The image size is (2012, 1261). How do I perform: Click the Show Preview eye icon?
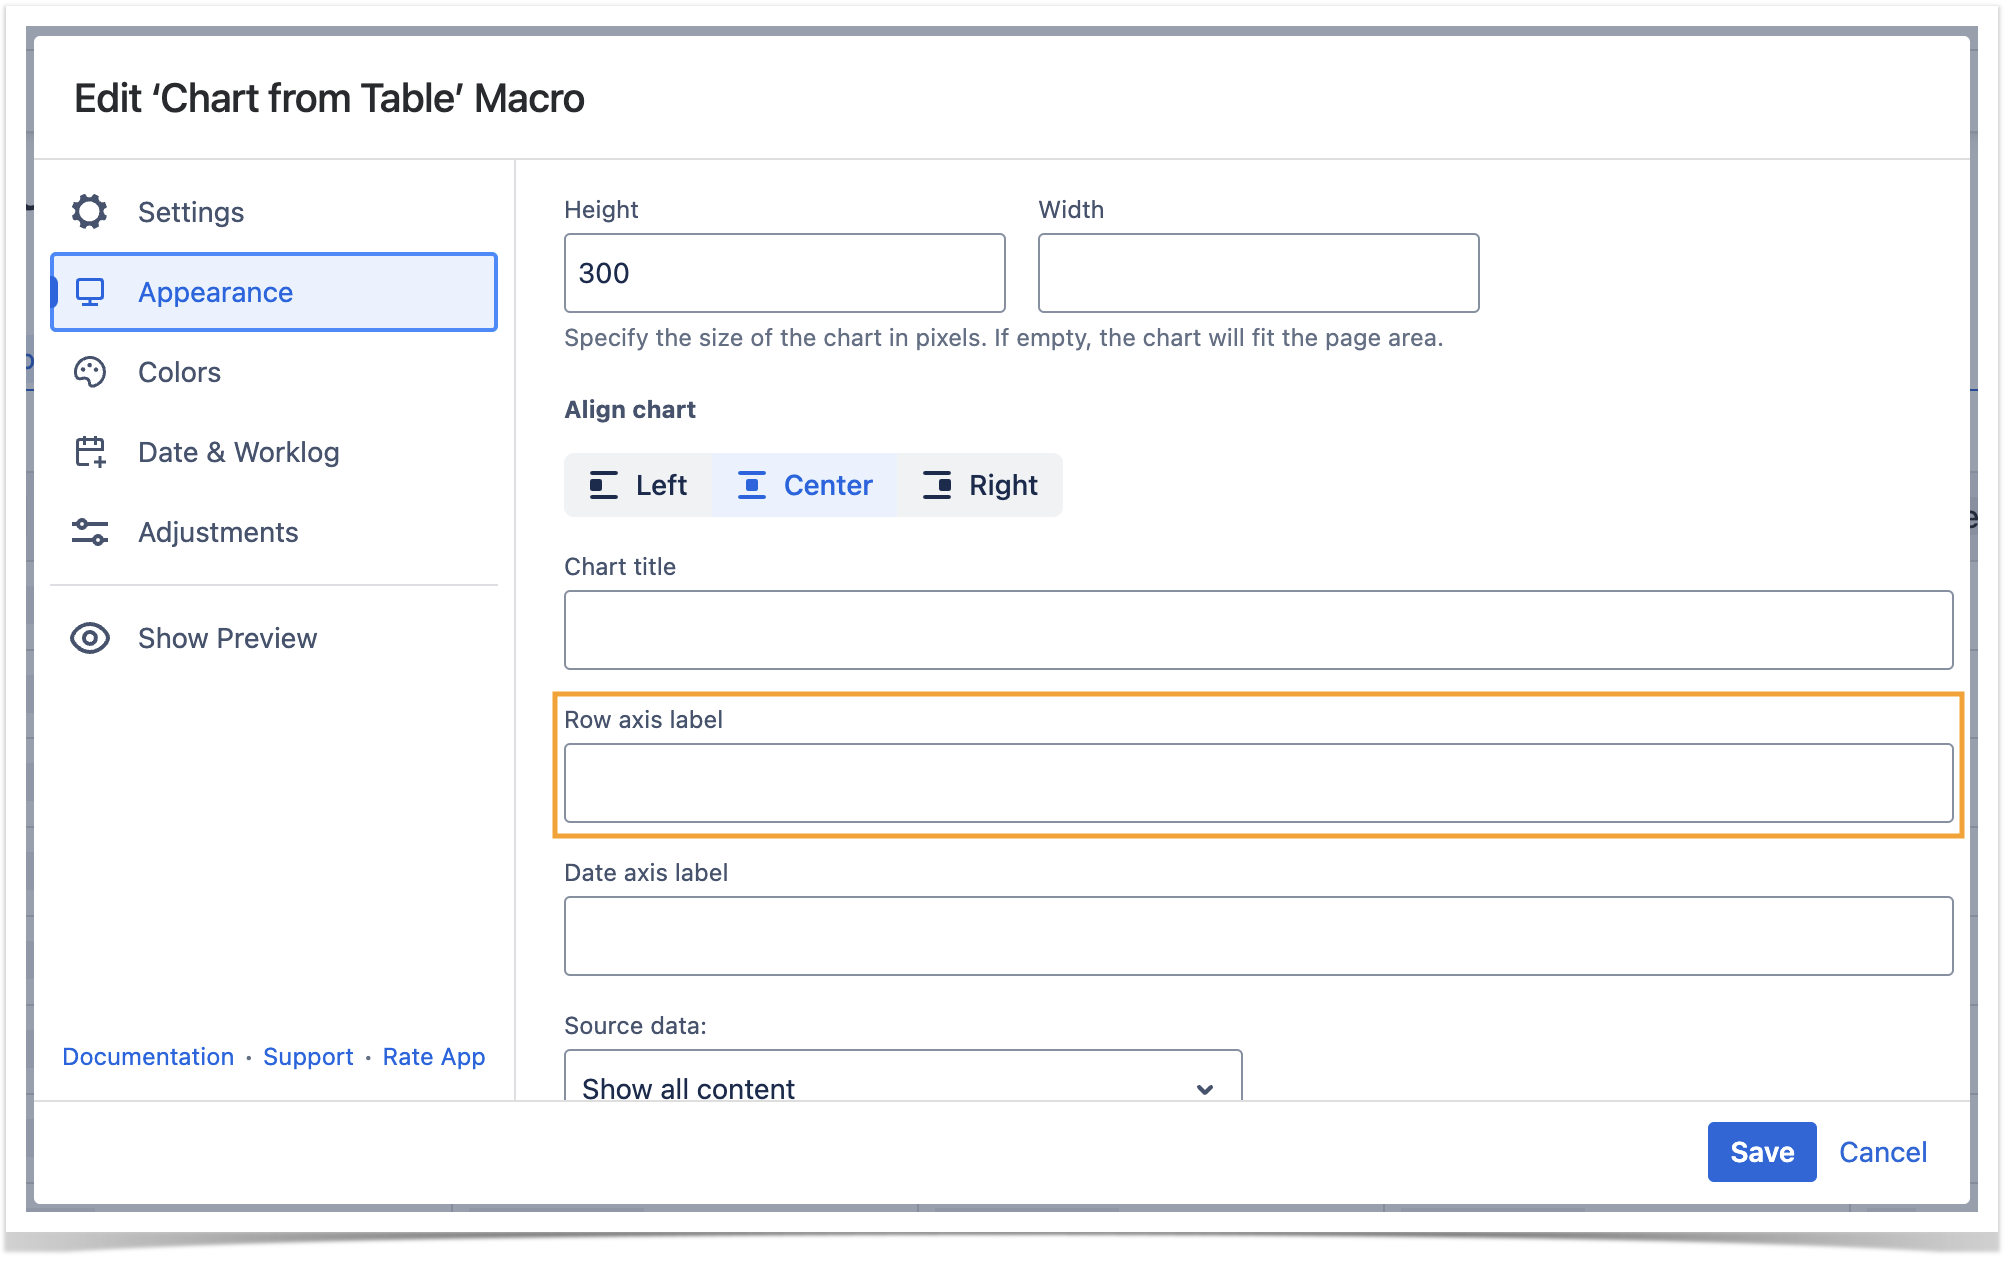point(90,638)
